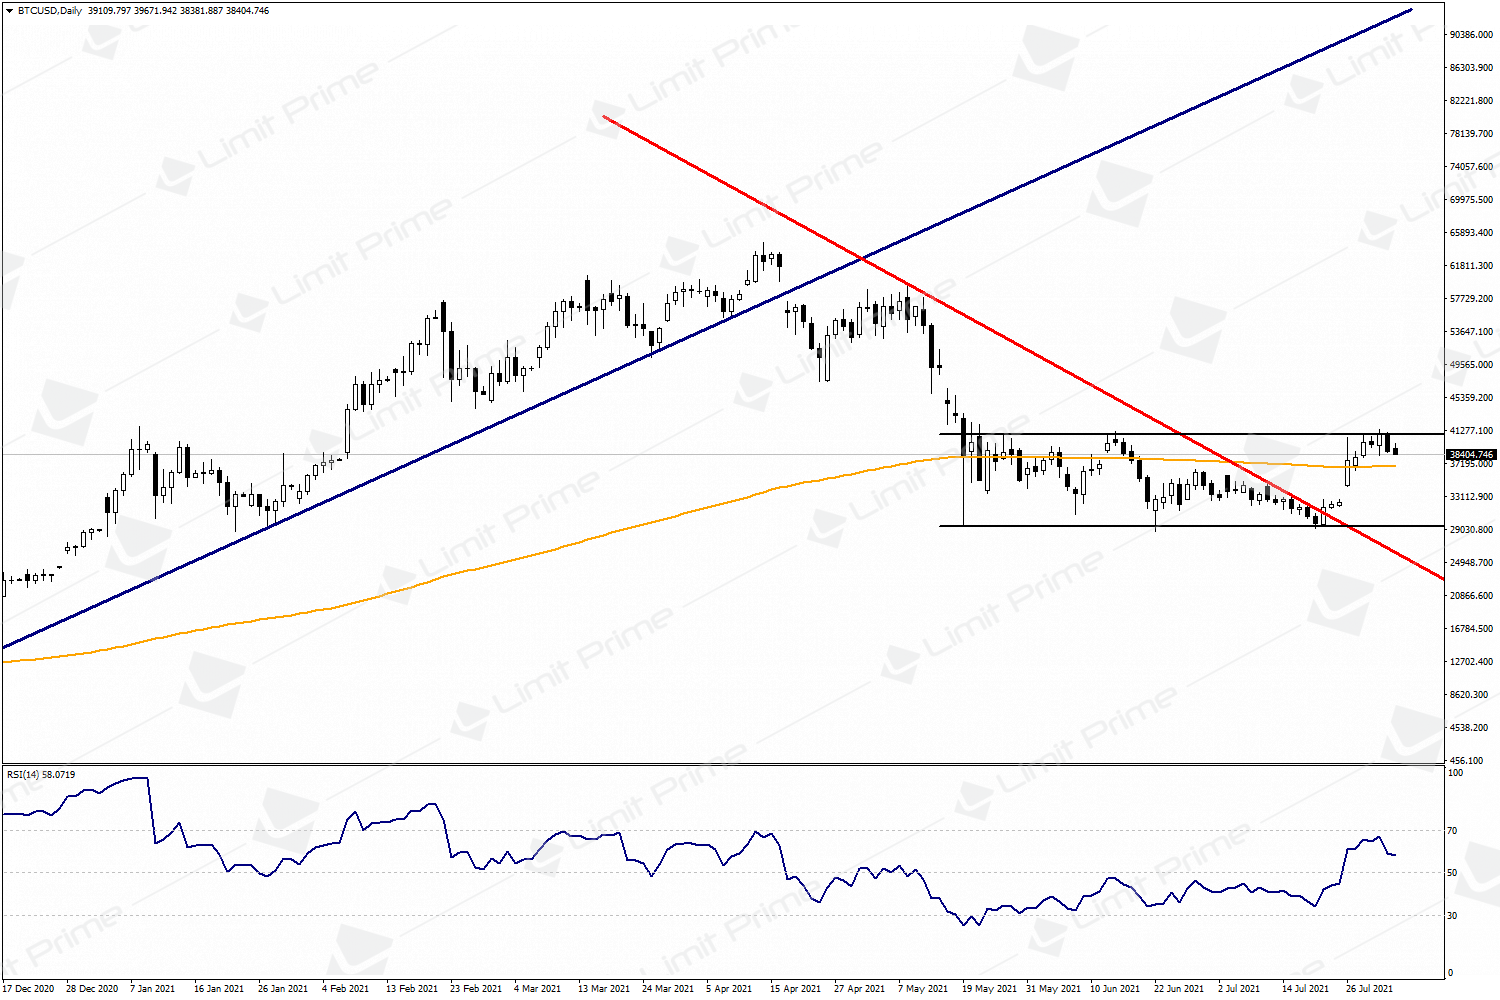Click the 86303.900 price axis label

[1472, 68]
